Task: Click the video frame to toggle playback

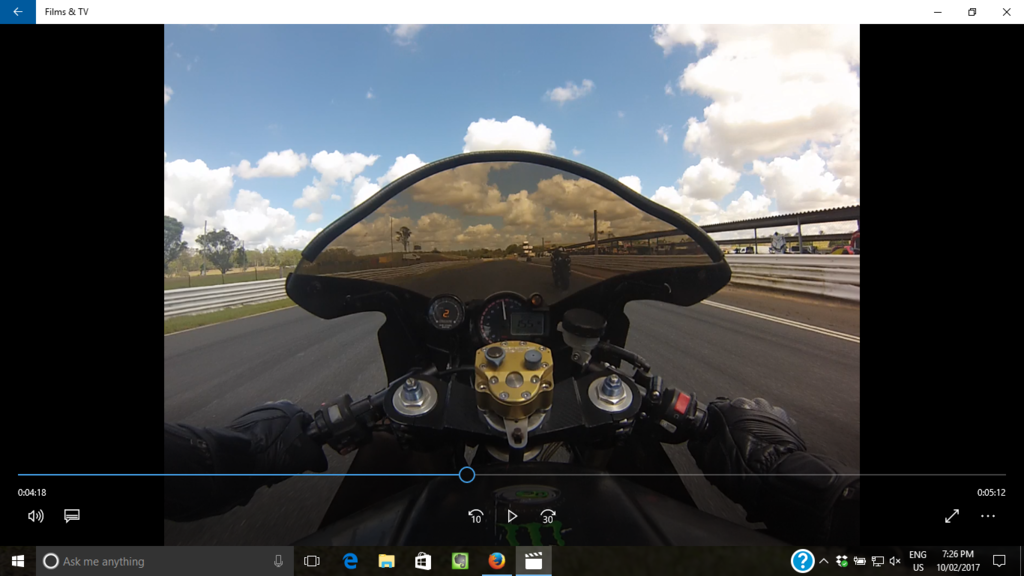Action: click(512, 250)
